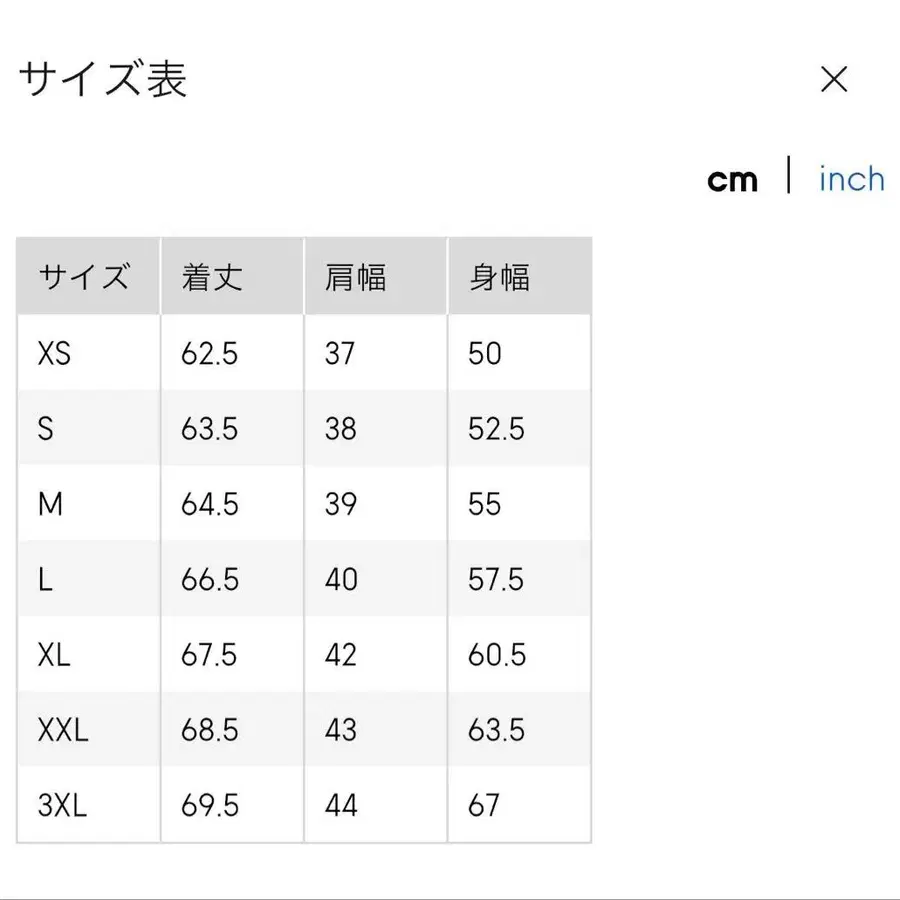Select the XS size row label
The image size is (900, 900).
tap(55, 353)
